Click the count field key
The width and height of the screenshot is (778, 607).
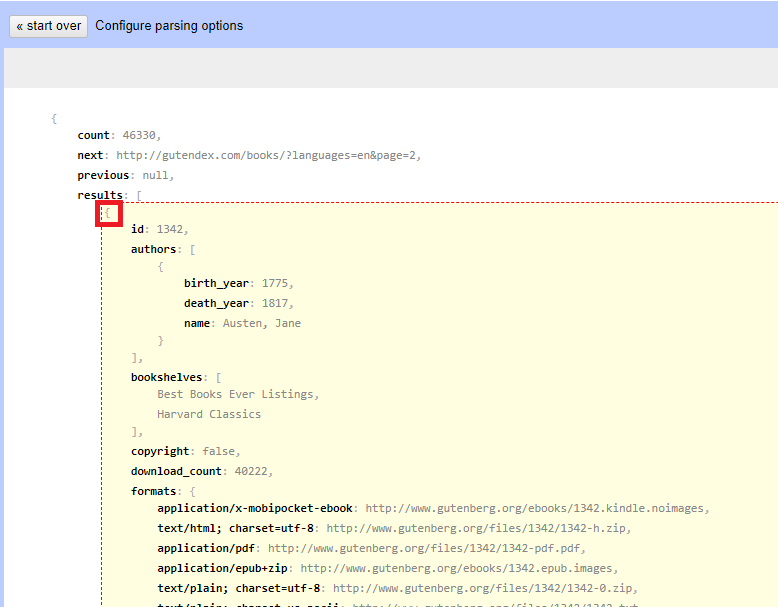point(93,135)
